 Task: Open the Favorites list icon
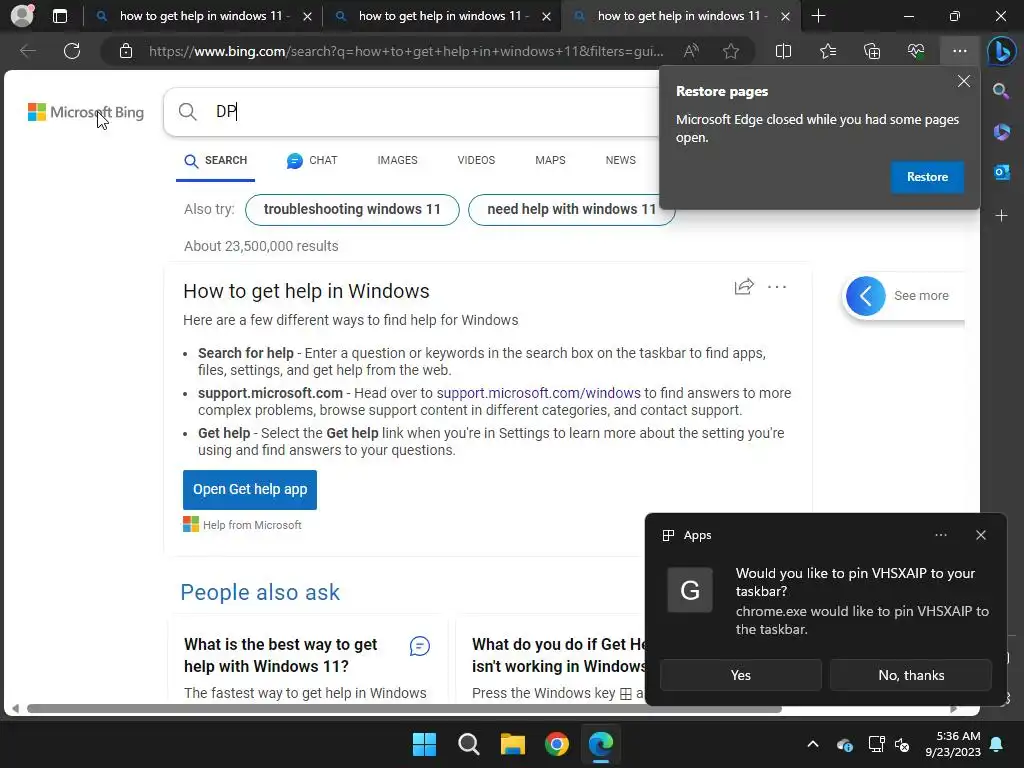tap(827, 51)
